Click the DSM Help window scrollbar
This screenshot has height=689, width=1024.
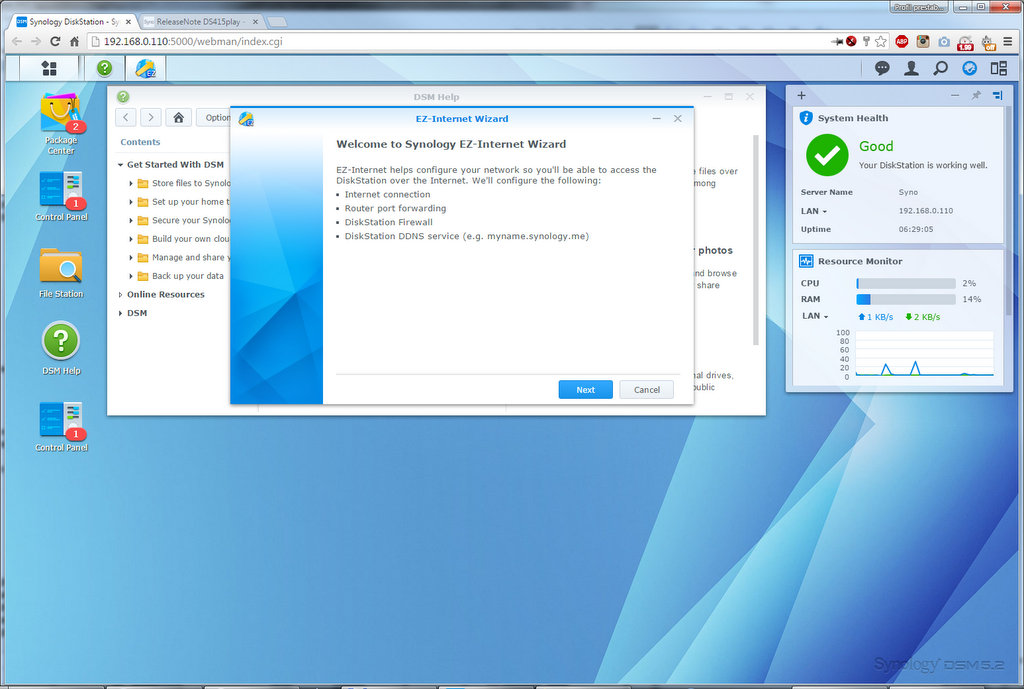[756, 239]
